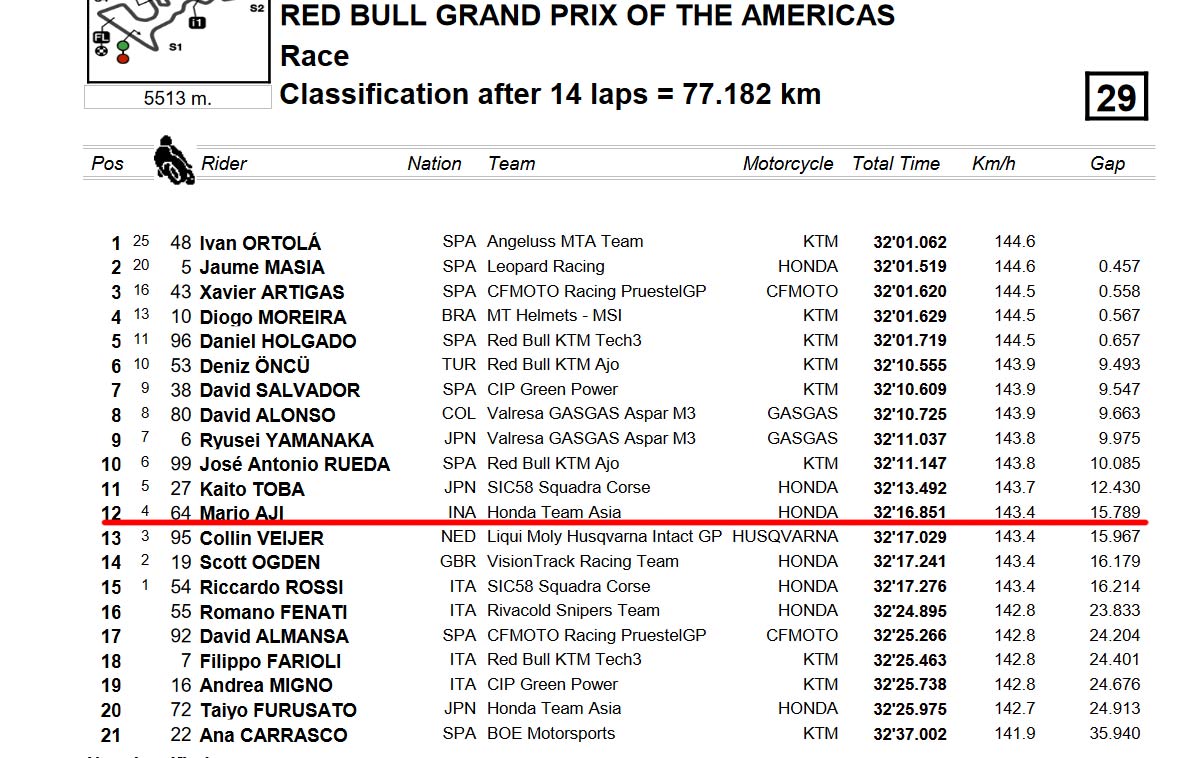The width and height of the screenshot is (1194, 758).
Task: Click the red start light on circuit map
Action: click(123, 59)
